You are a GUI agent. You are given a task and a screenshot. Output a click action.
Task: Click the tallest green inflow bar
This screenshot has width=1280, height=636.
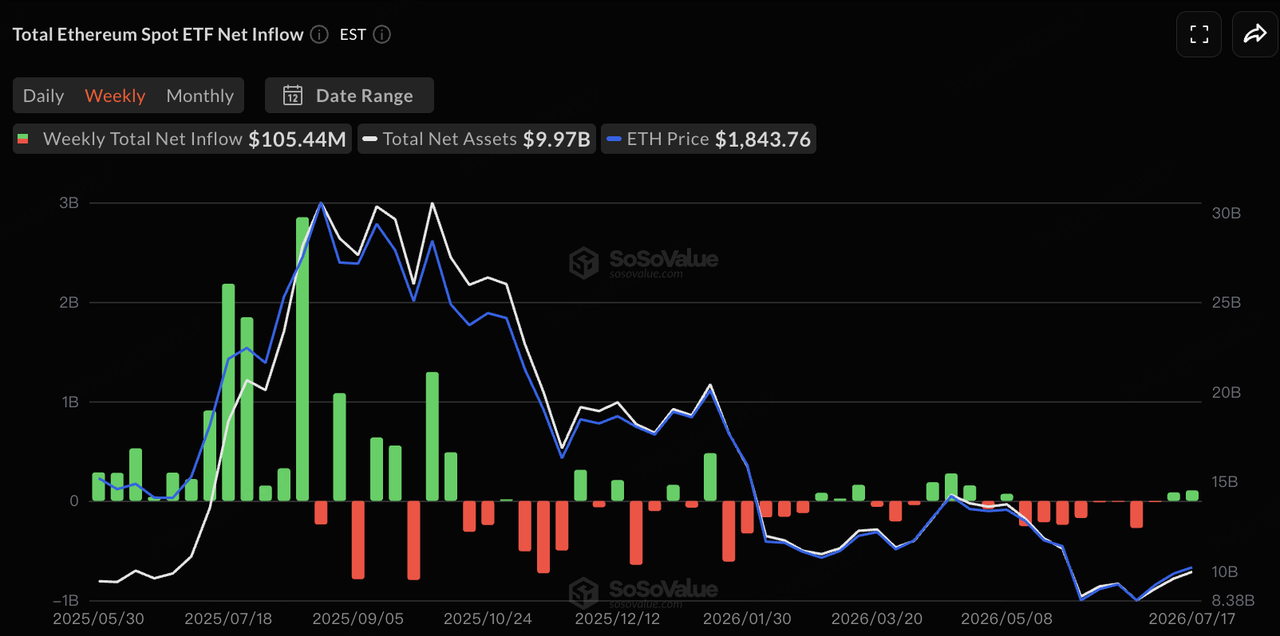tap(302, 359)
